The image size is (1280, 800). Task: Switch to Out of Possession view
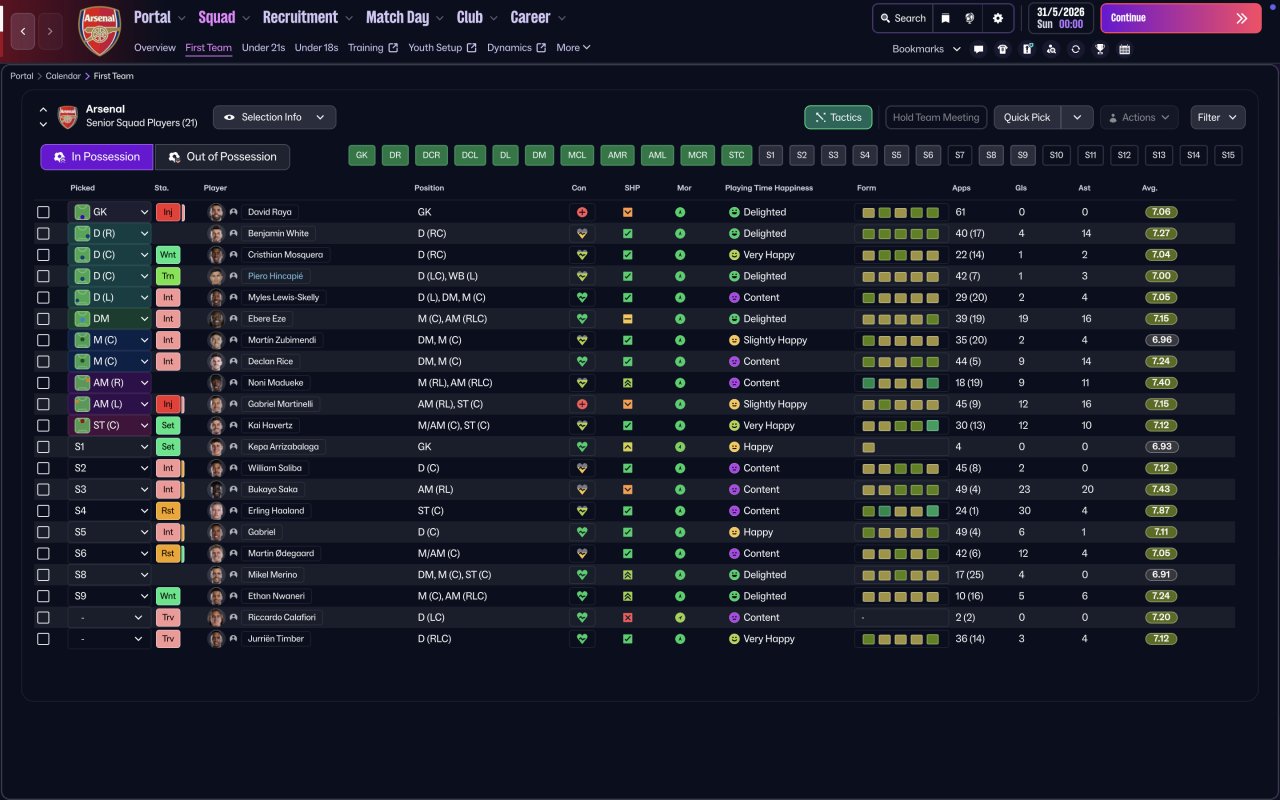[x=222, y=157]
